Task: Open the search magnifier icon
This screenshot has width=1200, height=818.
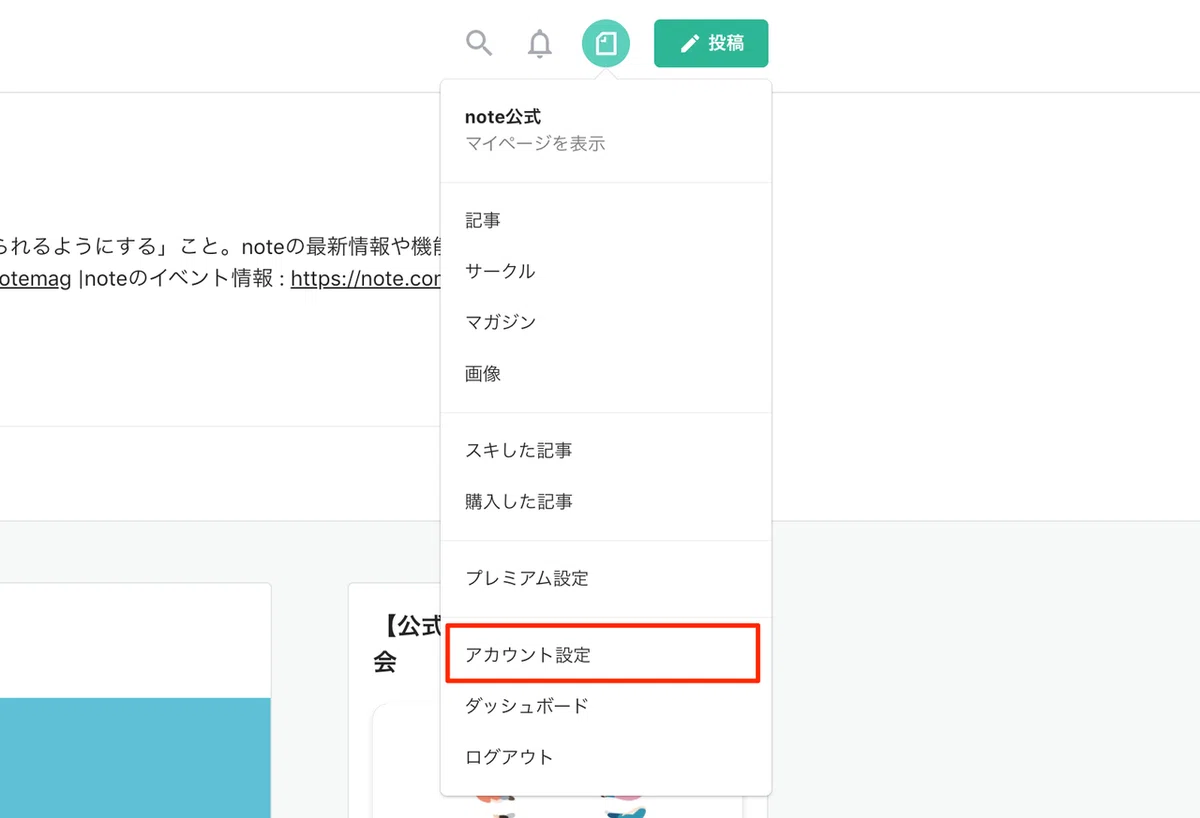Action: [480, 43]
